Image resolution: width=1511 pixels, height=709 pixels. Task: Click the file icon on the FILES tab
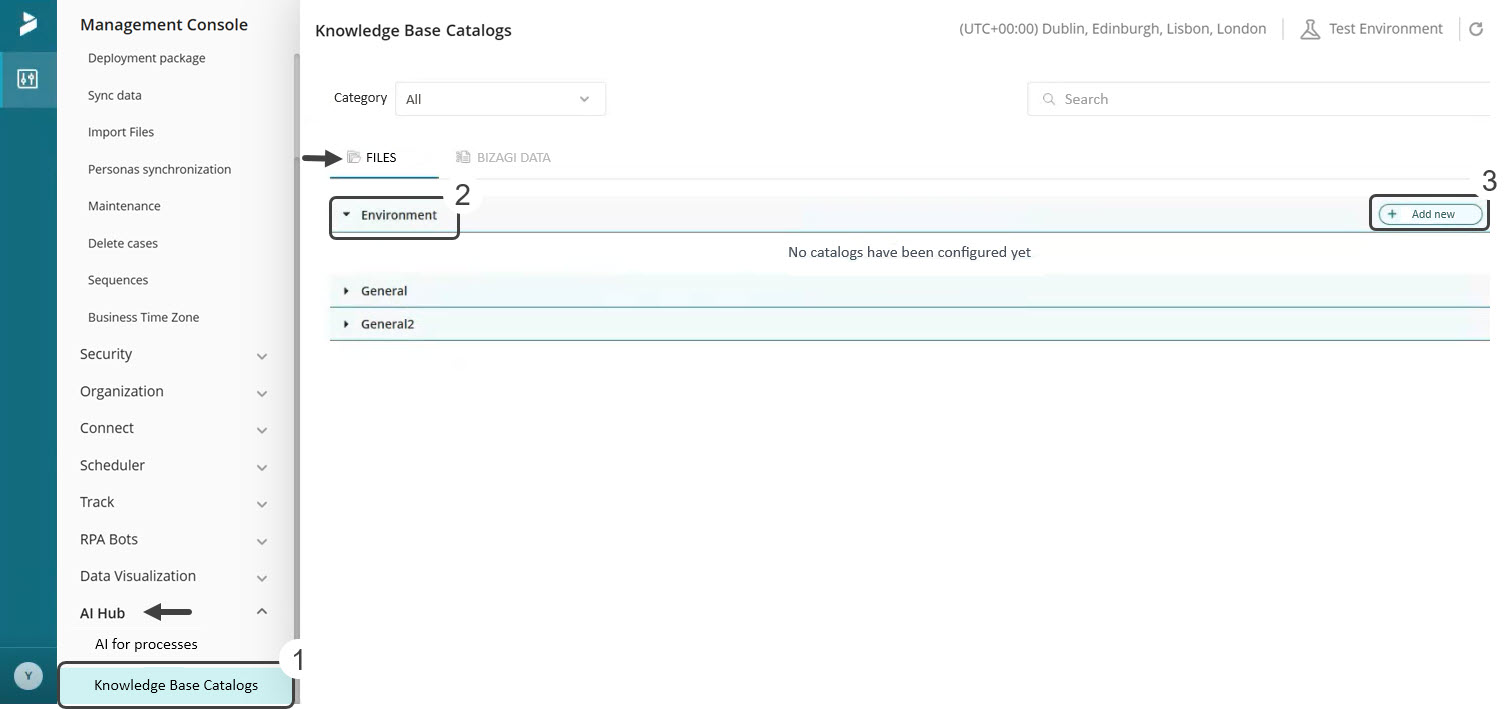pyautogui.click(x=353, y=157)
